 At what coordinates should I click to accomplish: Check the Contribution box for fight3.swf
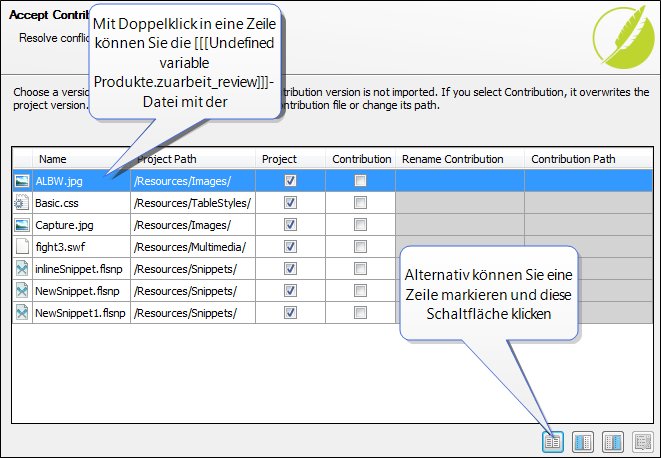coord(360,247)
